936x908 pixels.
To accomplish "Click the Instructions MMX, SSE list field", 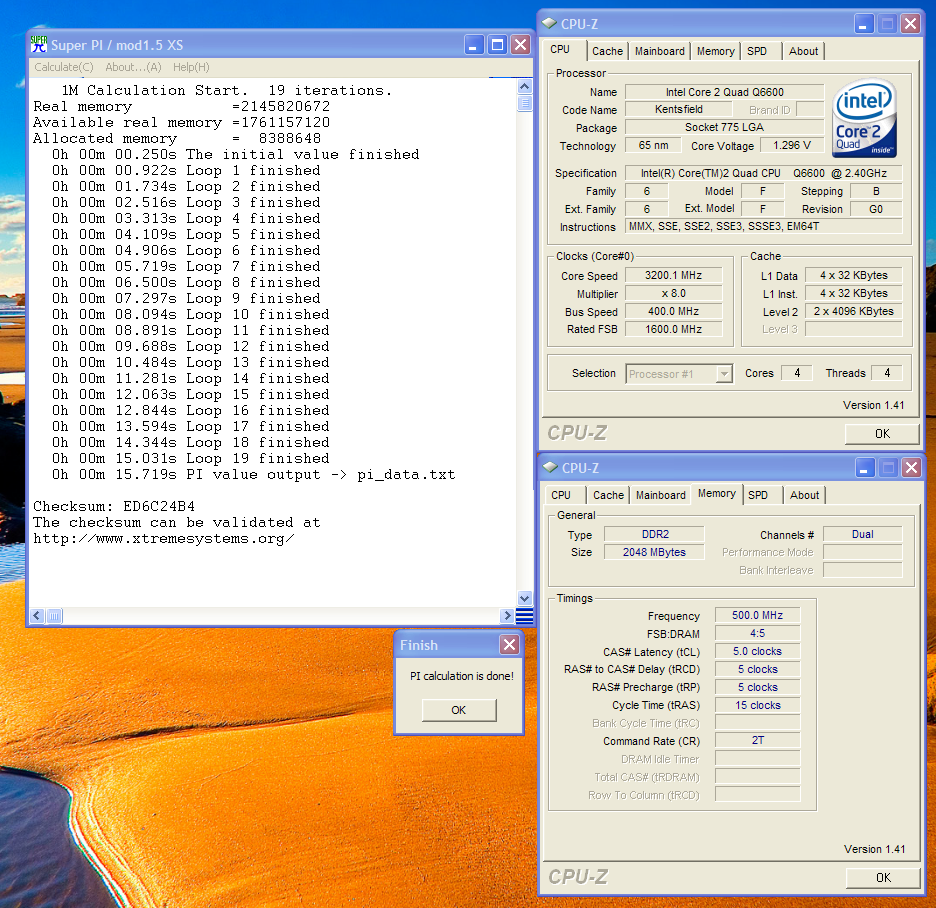I will point(763,226).
